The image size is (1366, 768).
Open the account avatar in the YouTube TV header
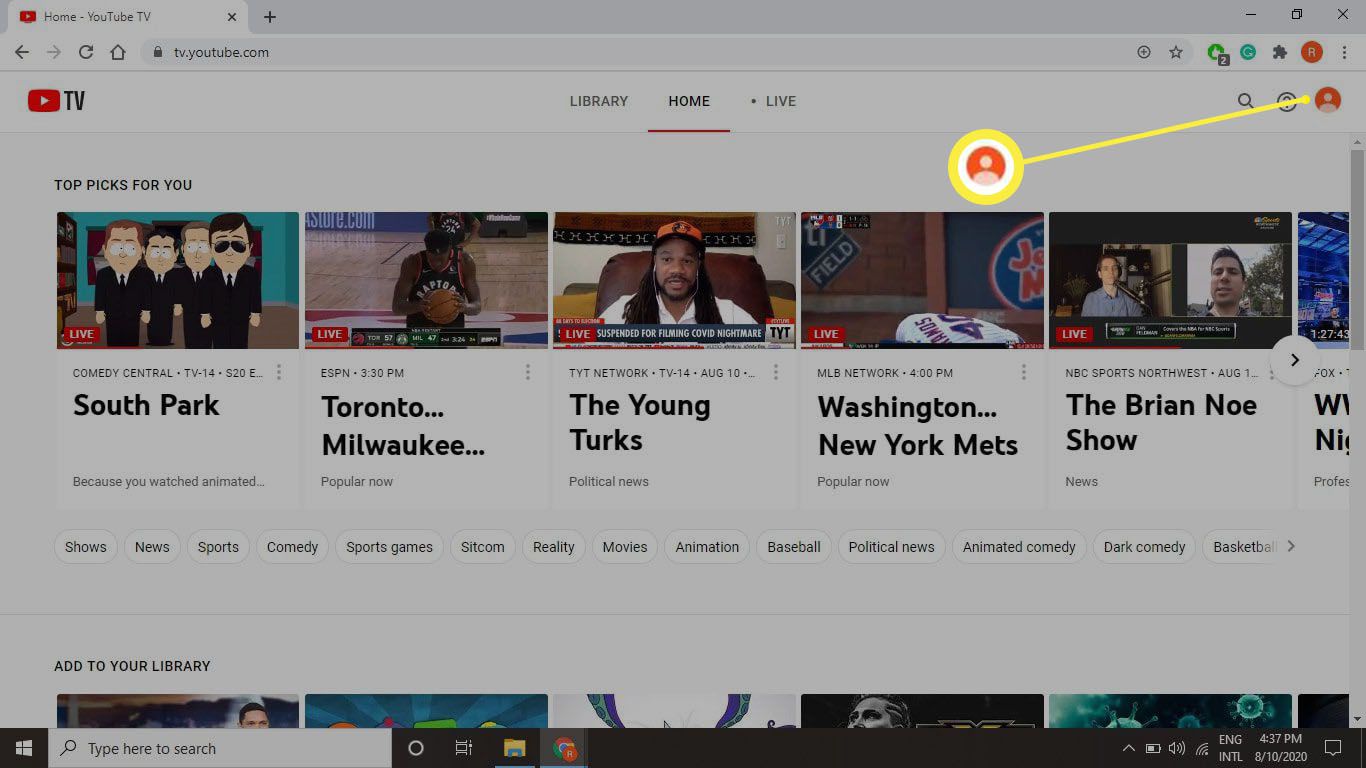(1328, 100)
